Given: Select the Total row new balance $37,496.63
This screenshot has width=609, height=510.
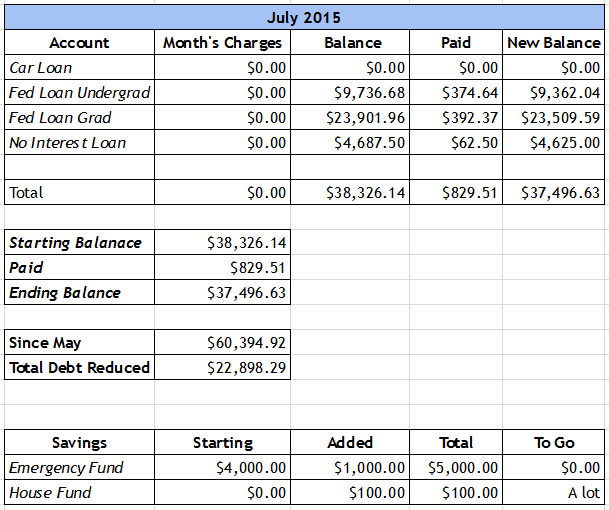Looking at the screenshot, I should (553, 192).
